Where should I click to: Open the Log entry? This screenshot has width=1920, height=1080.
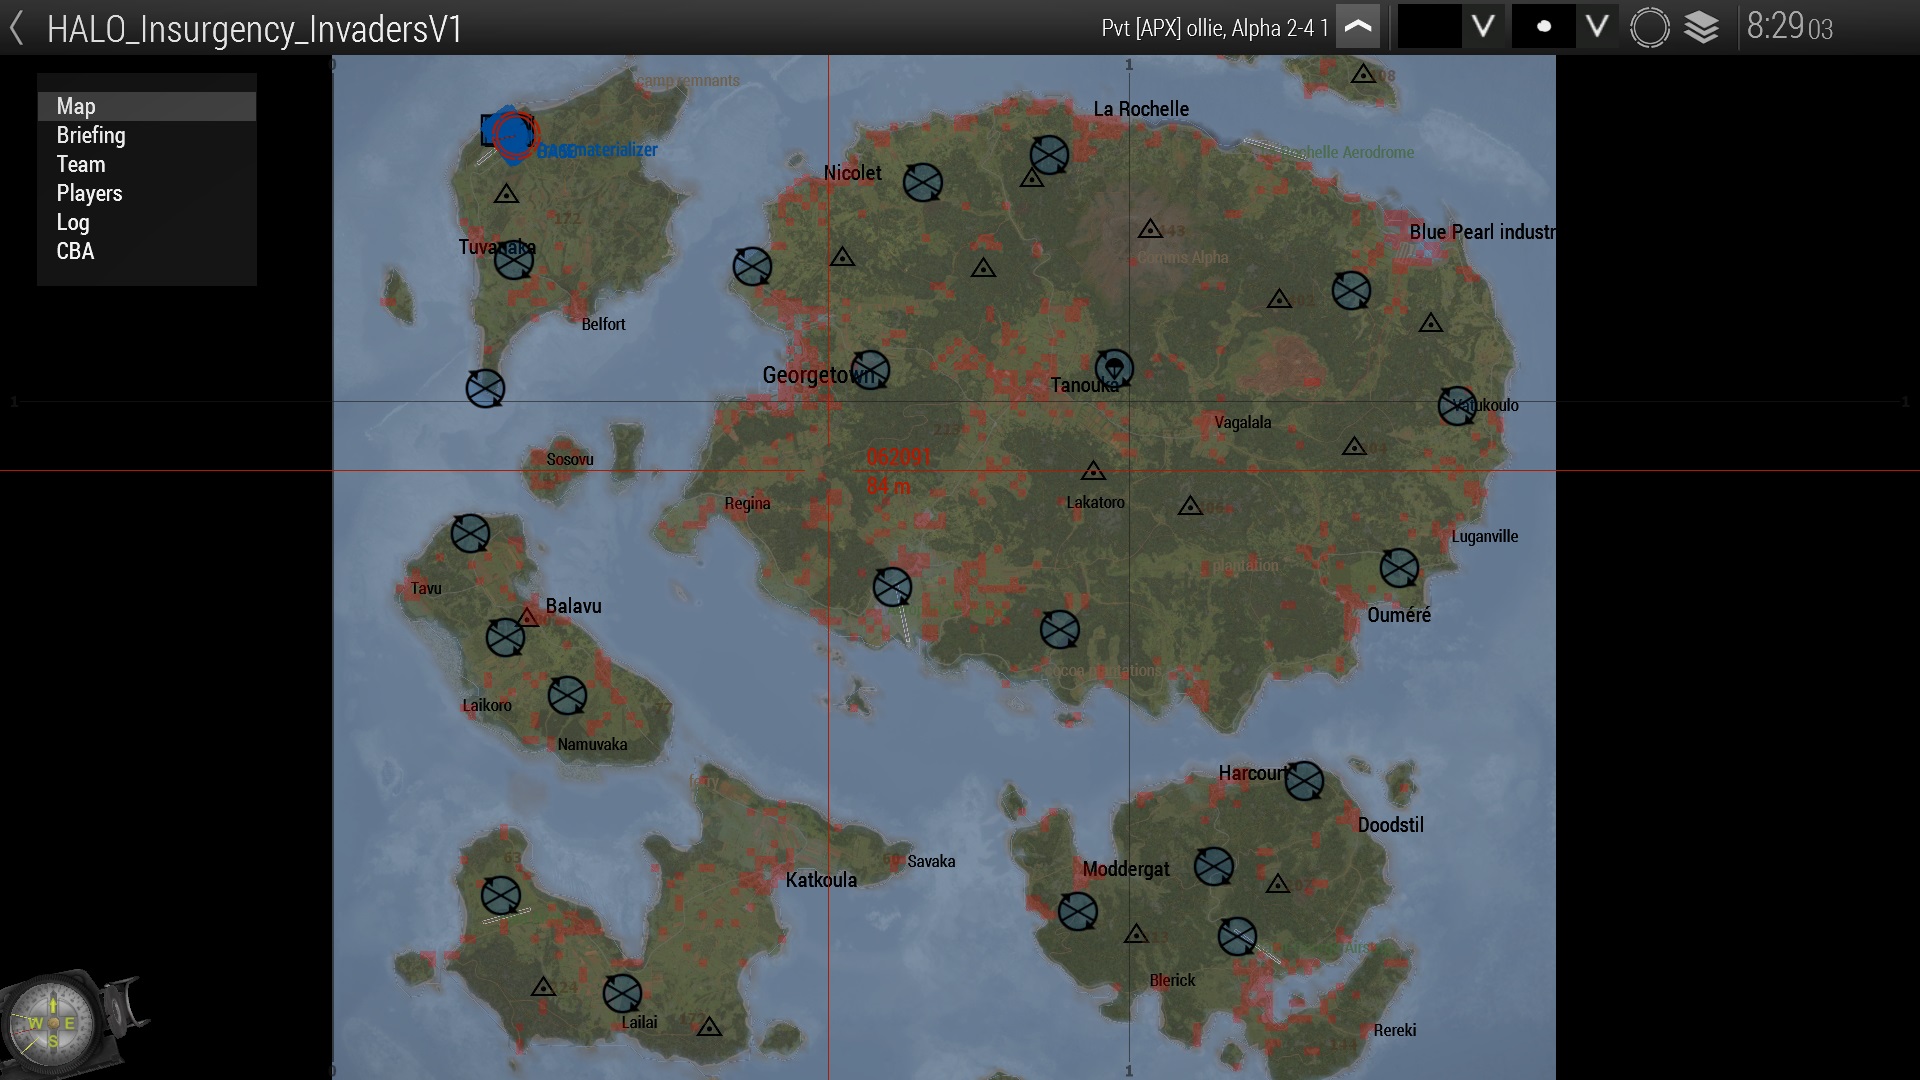[73, 222]
